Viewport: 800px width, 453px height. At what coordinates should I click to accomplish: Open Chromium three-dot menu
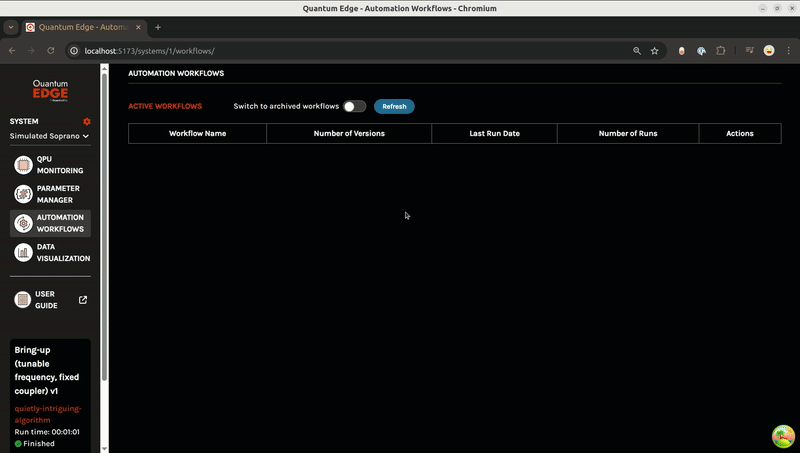(x=787, y=50)
